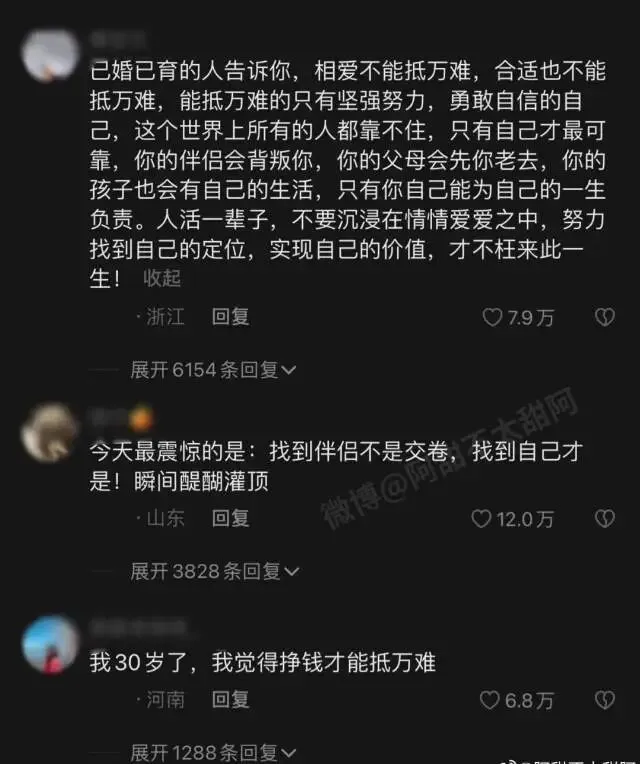Expand 展开6154条回复 replies
The width and height of the screenshot is (640, 764).
(213, 370)
